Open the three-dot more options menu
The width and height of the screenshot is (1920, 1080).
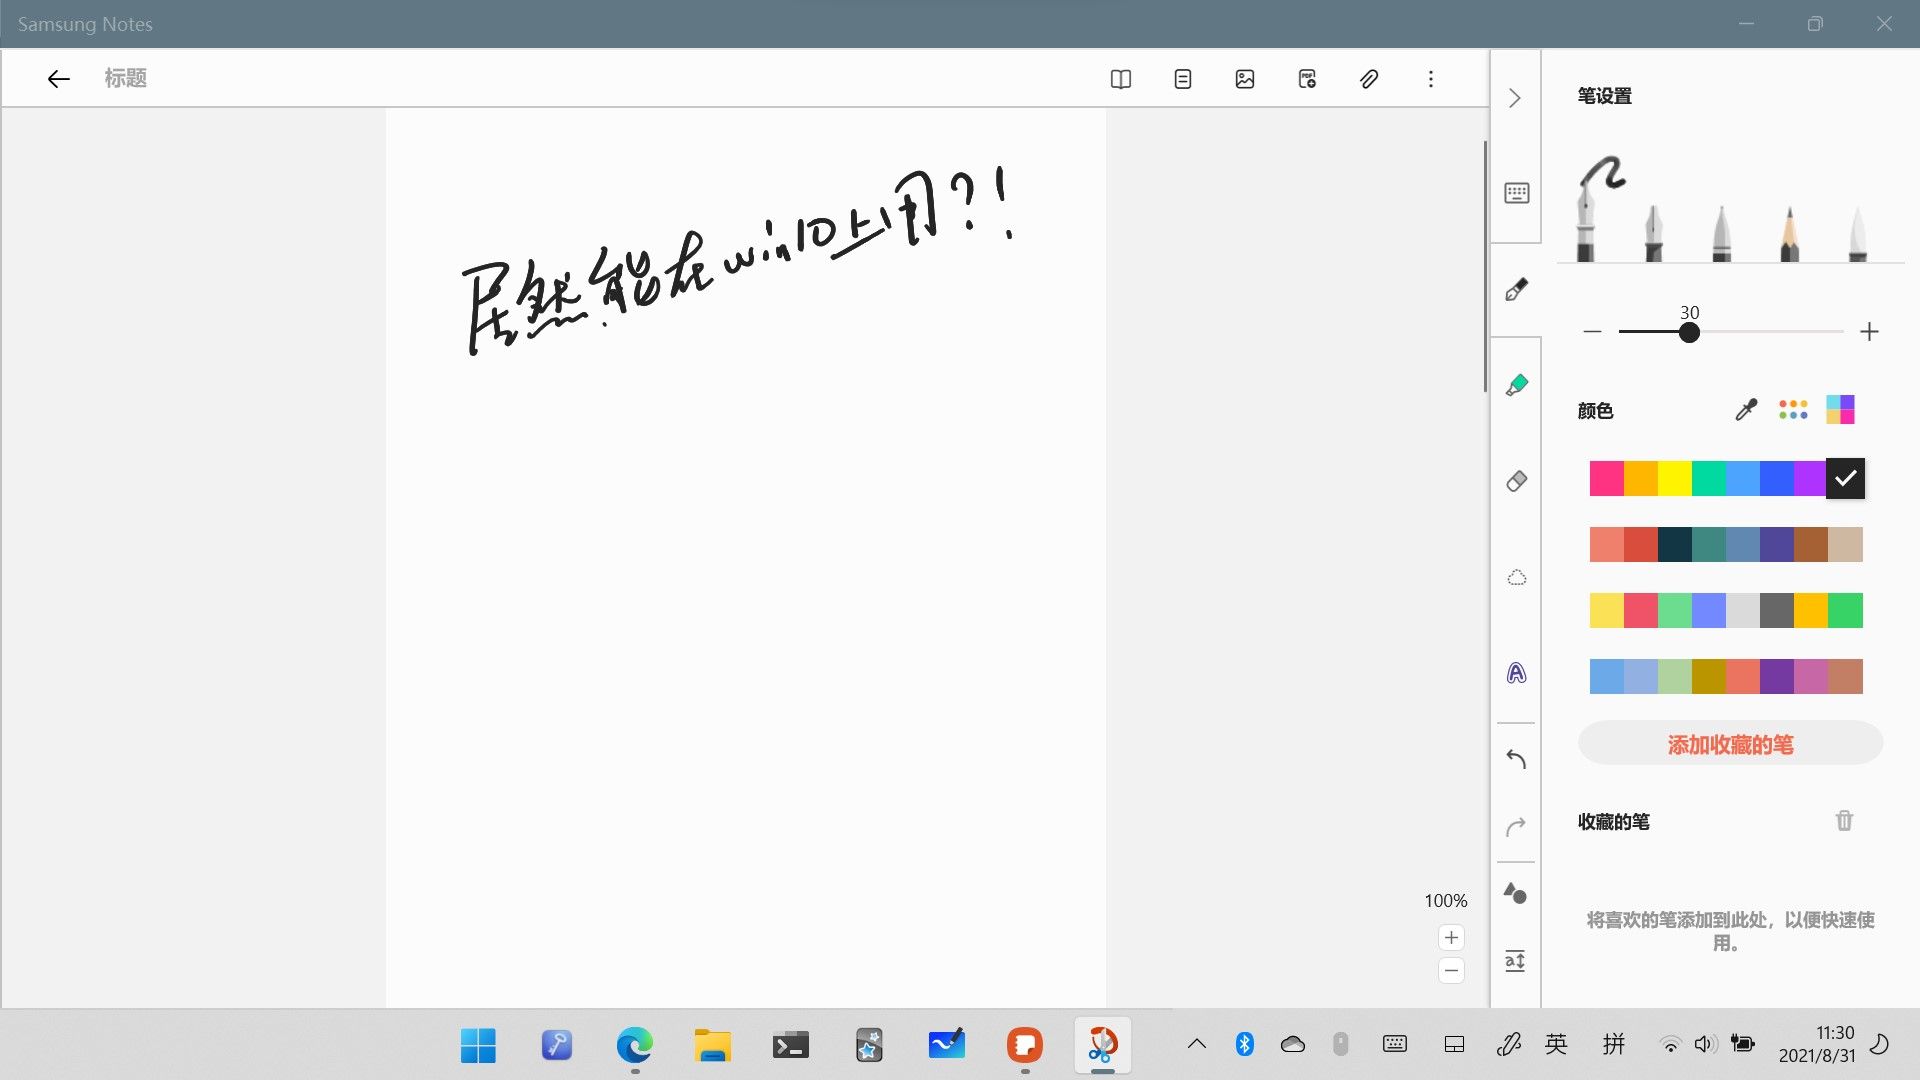click(1430, 79)
